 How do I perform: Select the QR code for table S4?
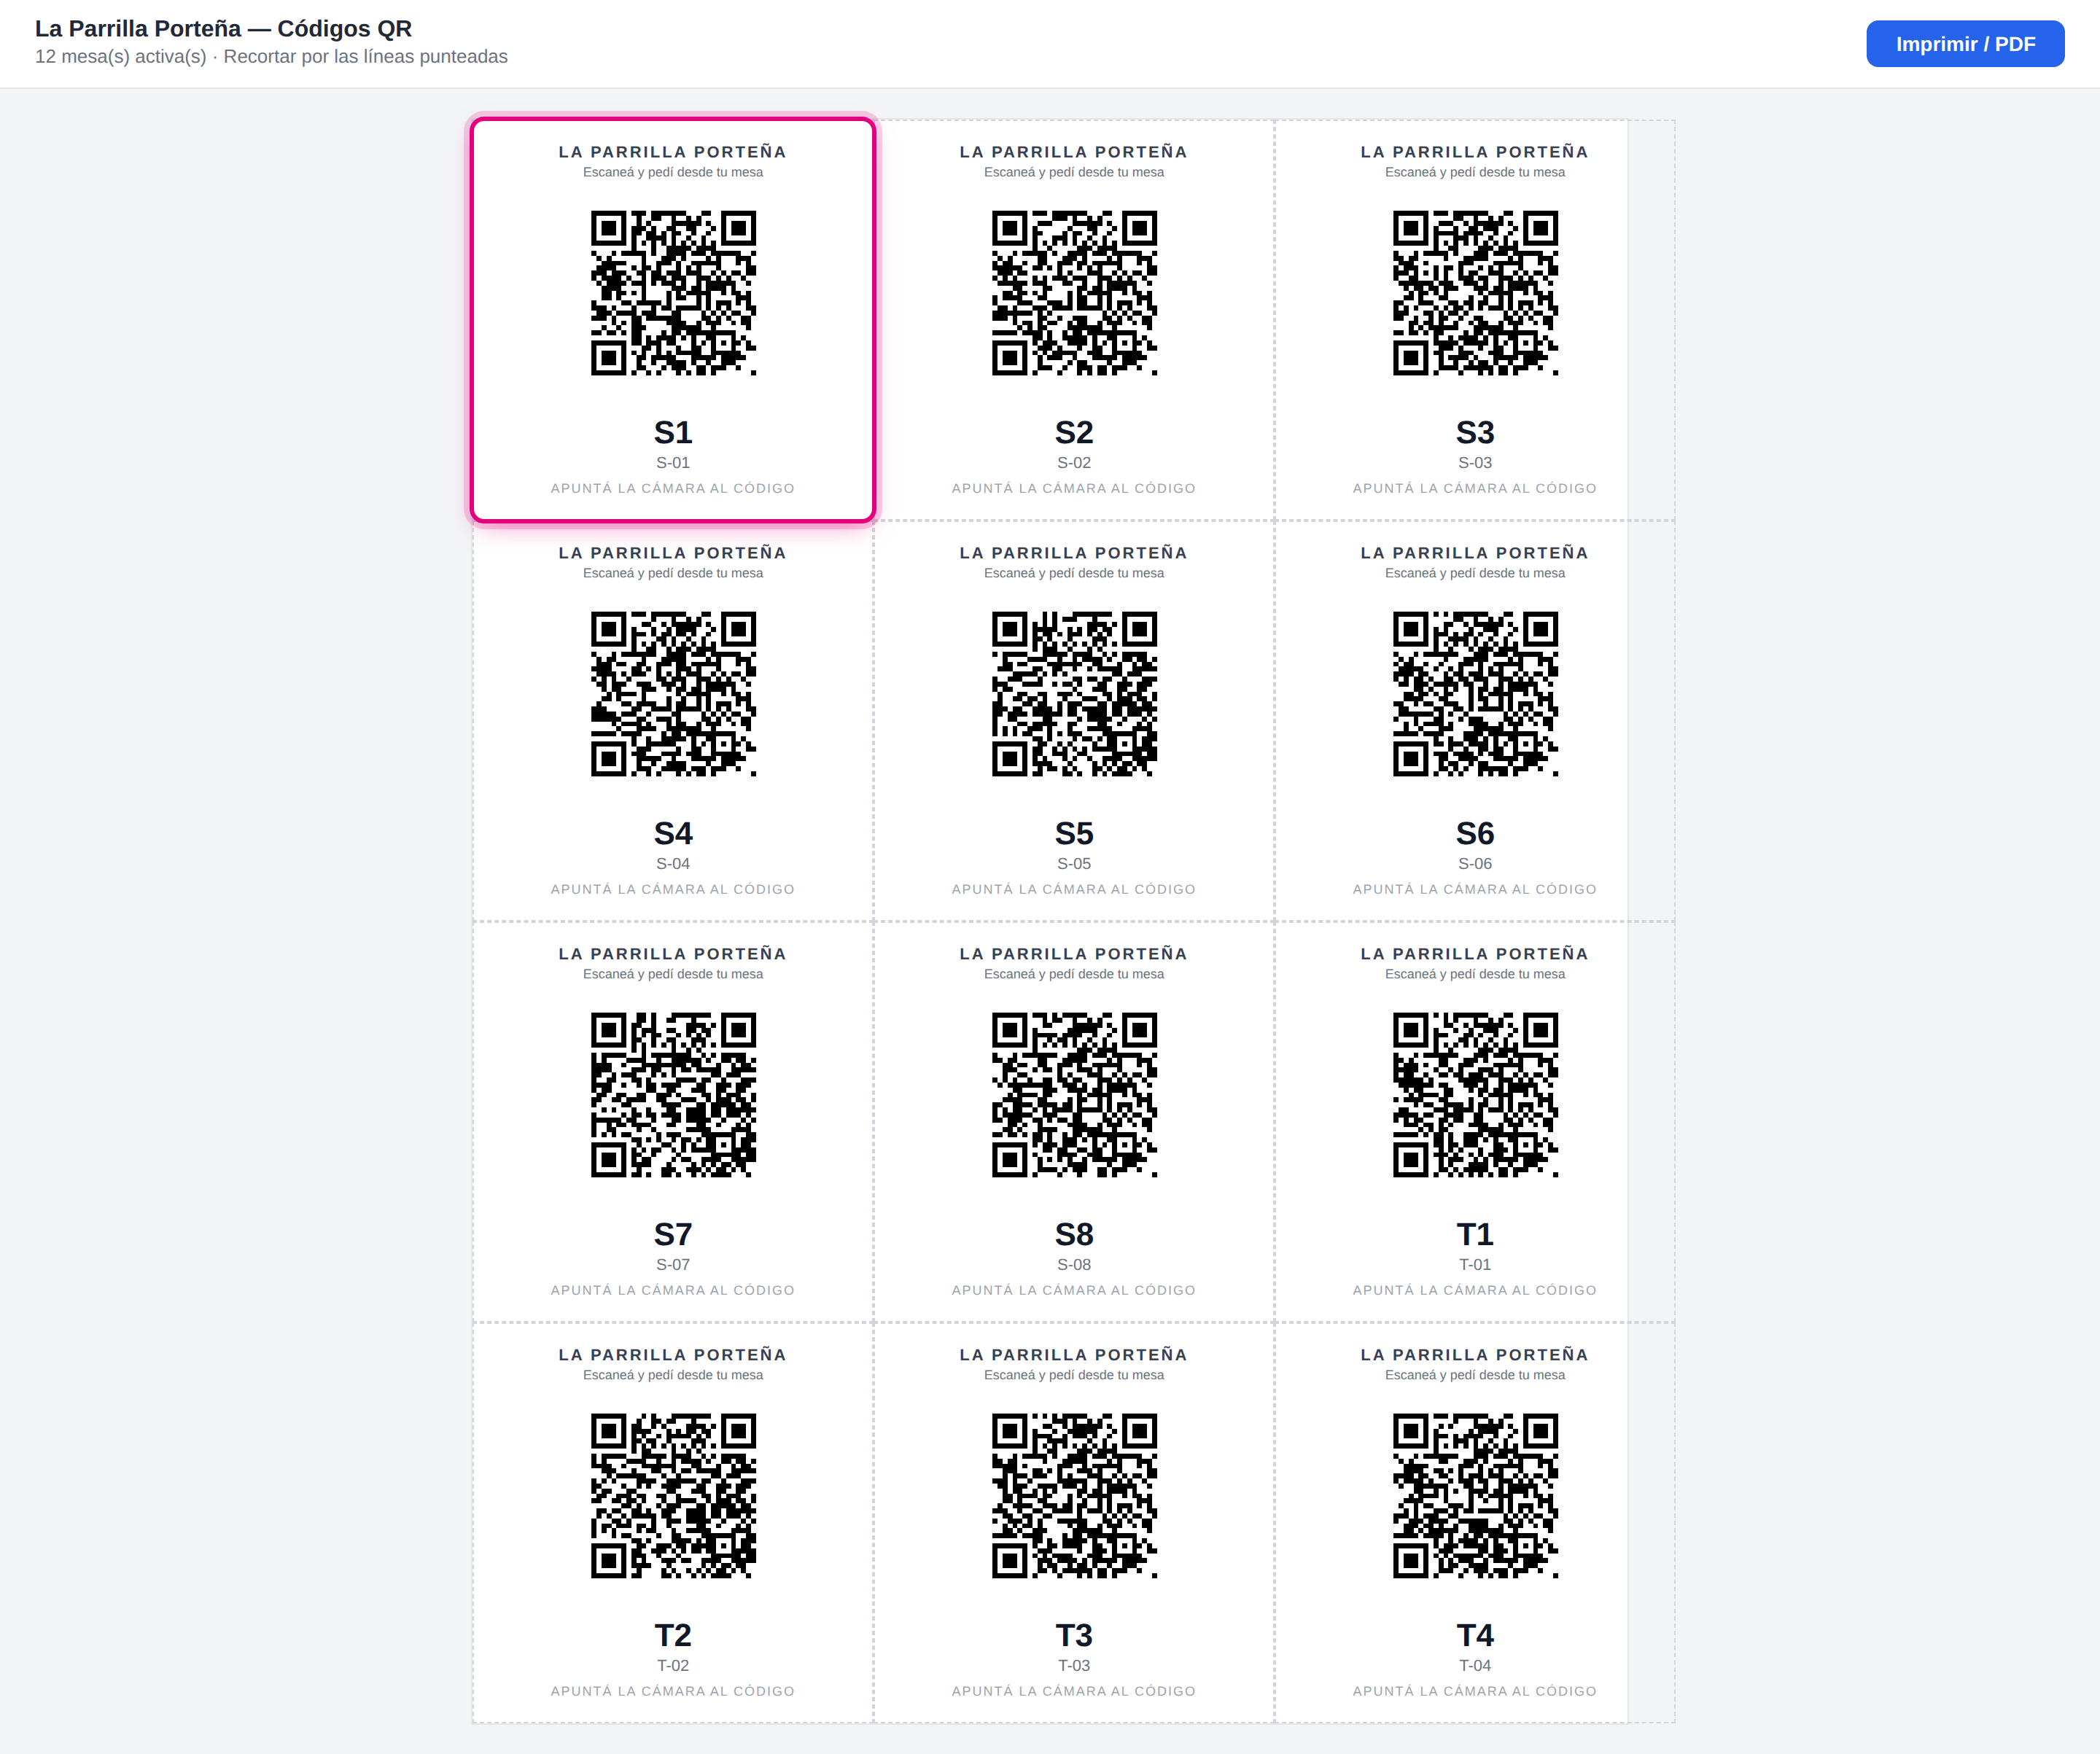coord(673,694)
